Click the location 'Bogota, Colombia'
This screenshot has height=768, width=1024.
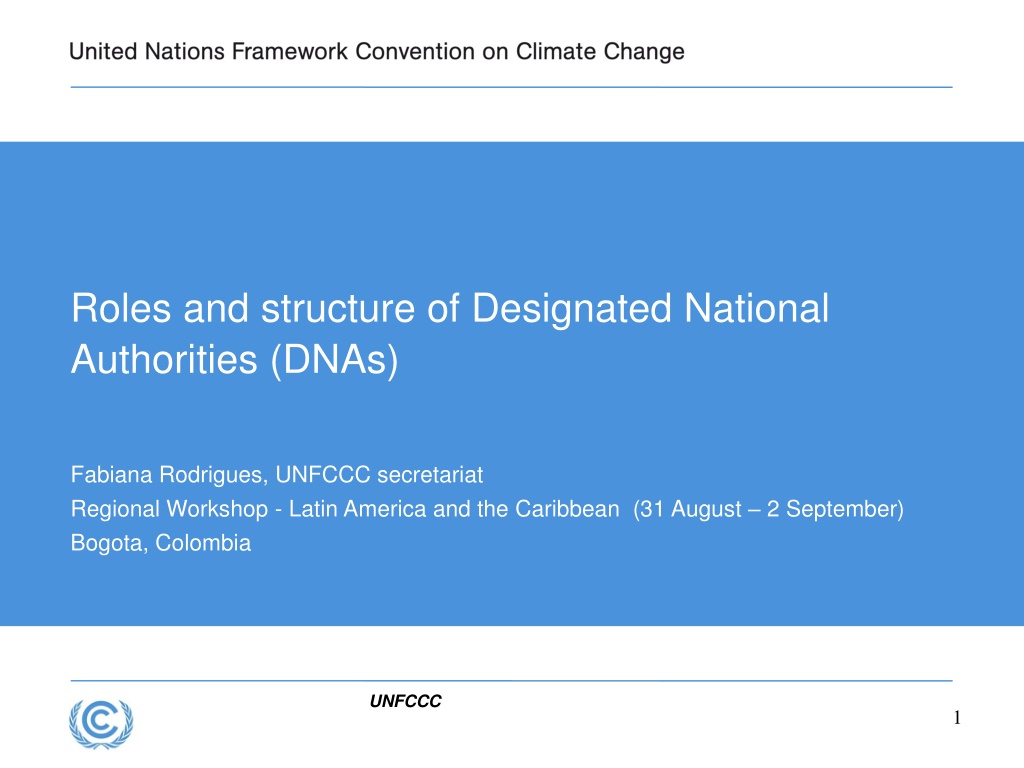[x=161, y=543]
